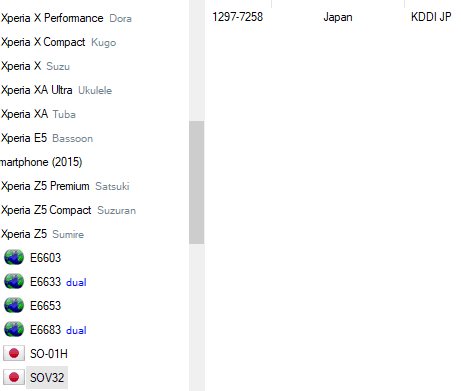The height and width of the screenshot is (391, 461).
Task: Click the globe icon next to E6603
Action: [14, 257]
